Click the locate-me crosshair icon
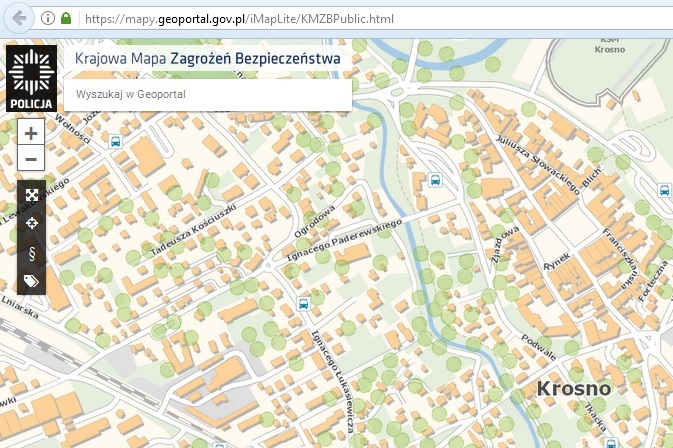The height and width of the screenshot is (448, 673). click(32, 223)
